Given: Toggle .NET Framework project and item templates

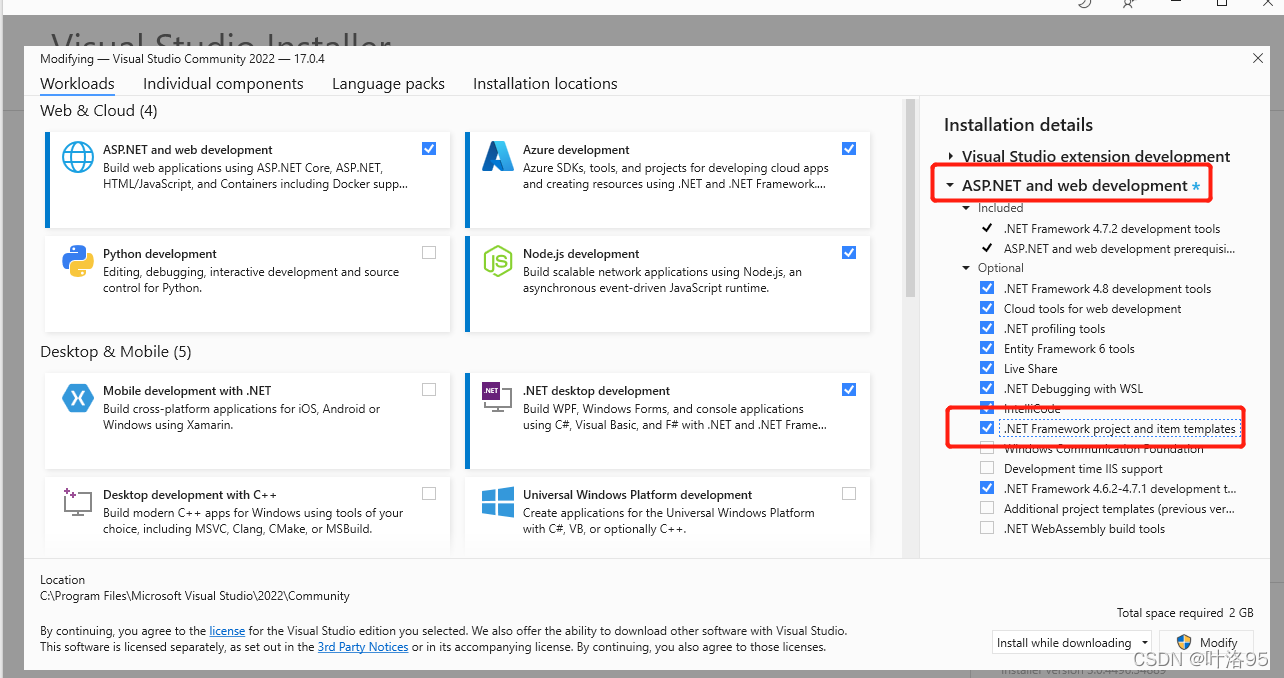Looking at the screenshot, I should (x=987, y=428).
